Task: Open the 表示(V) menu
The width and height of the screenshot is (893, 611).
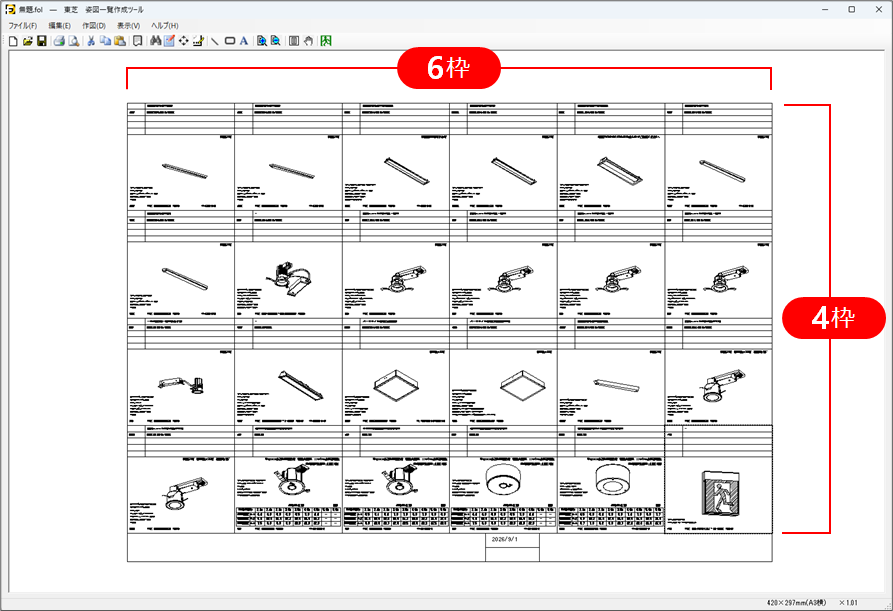Action: 129,26
